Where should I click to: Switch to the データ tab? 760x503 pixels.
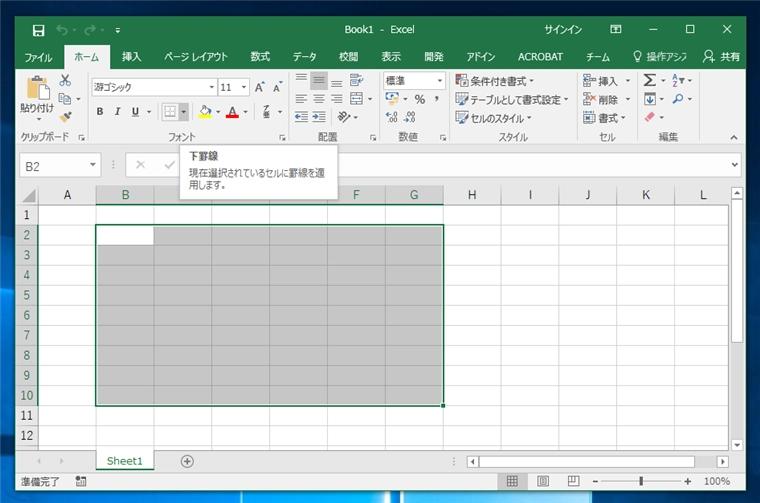pyautogui.click(x=304, y=57)
